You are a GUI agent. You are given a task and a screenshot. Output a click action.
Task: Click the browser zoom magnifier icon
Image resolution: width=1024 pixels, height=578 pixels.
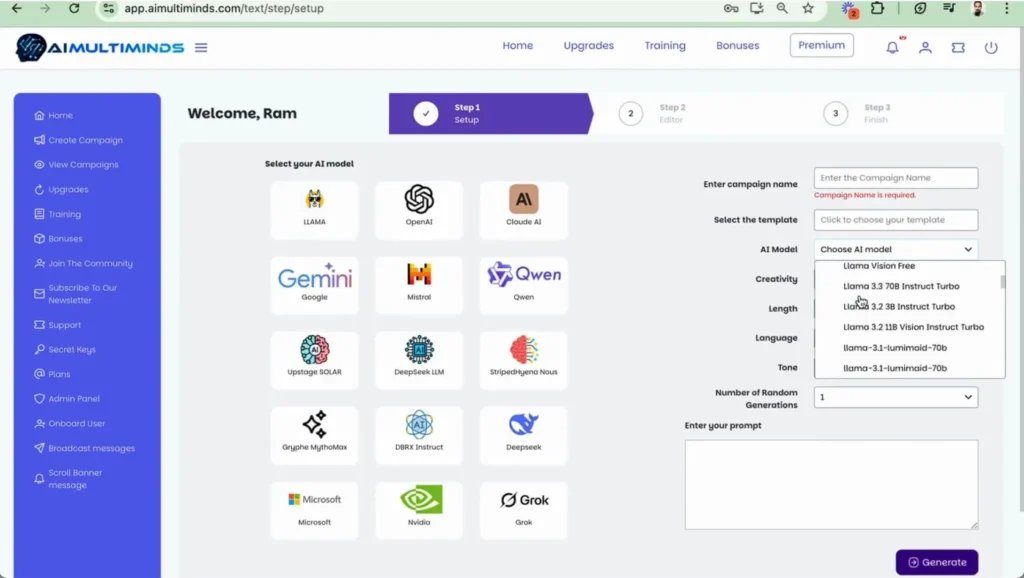782,8
